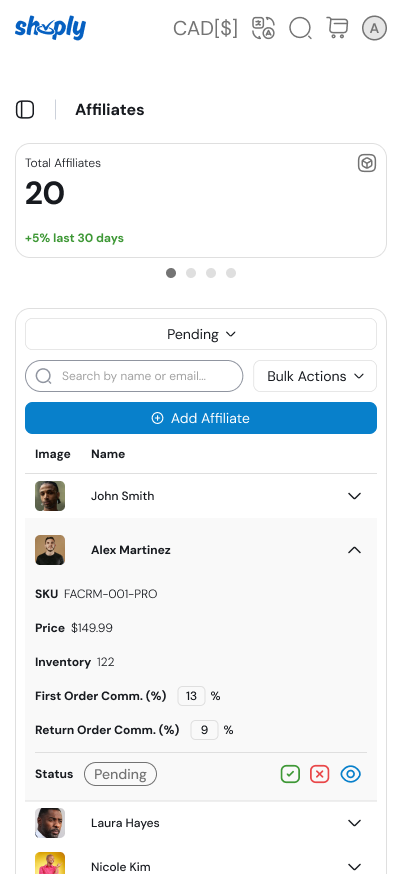The height and width of the screenshot is (874, 402).
Task: Open the shopping cart icon
Action: click(x=337, y=28)
